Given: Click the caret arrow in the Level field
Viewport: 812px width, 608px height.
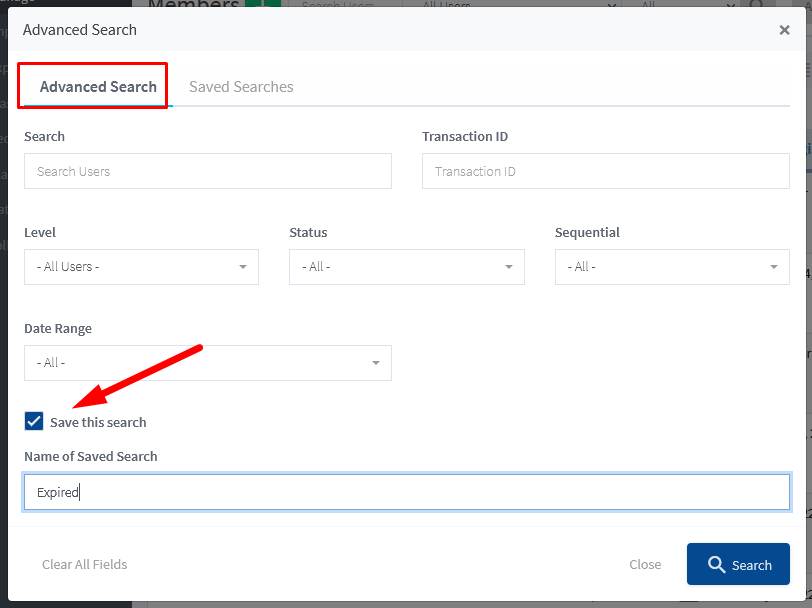Looking at the screenshot, I should [x=243, y=267].
